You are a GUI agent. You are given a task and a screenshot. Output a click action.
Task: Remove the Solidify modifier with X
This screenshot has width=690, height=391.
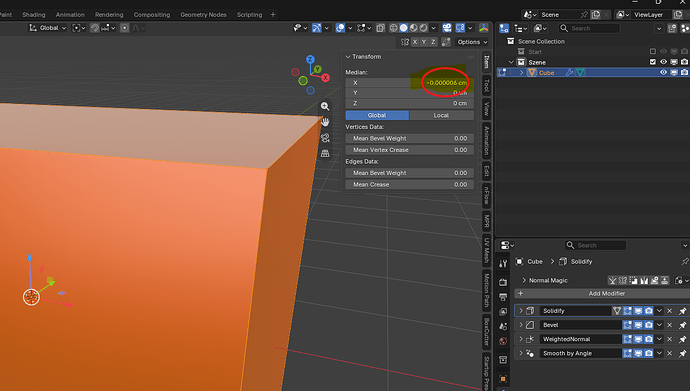pos(670,311)
